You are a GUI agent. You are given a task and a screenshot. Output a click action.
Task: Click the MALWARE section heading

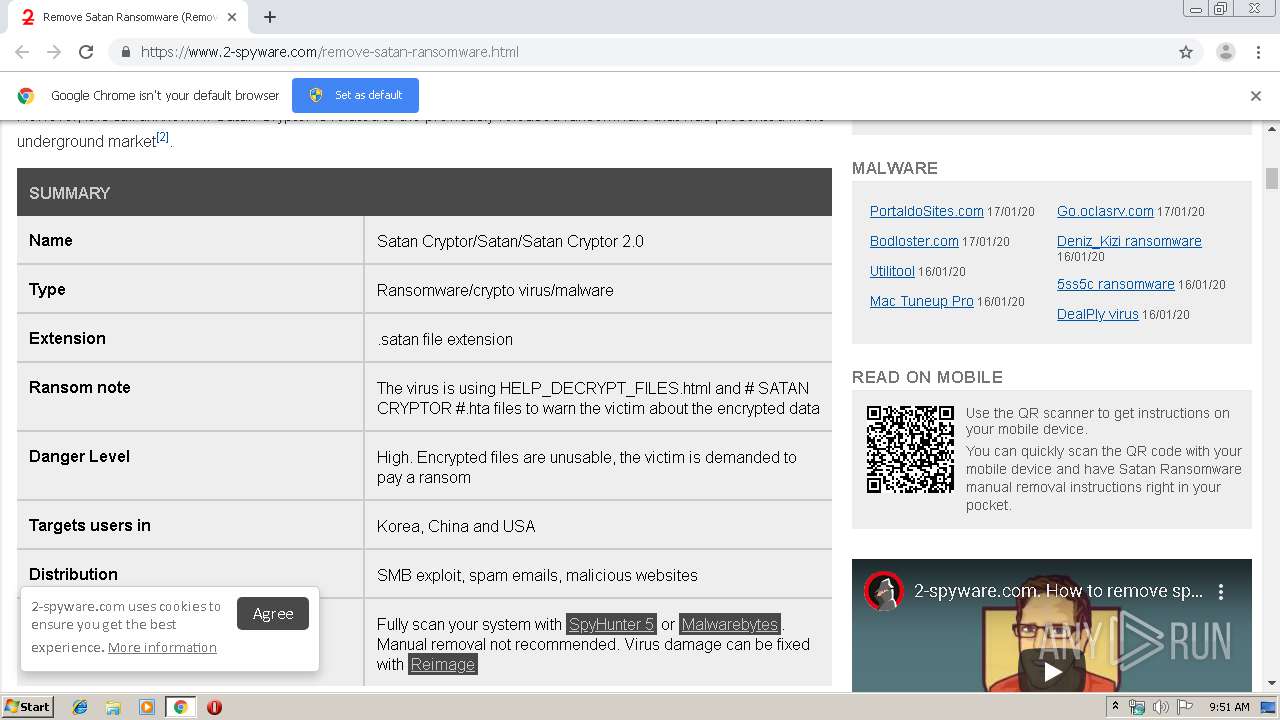point(895,168)
